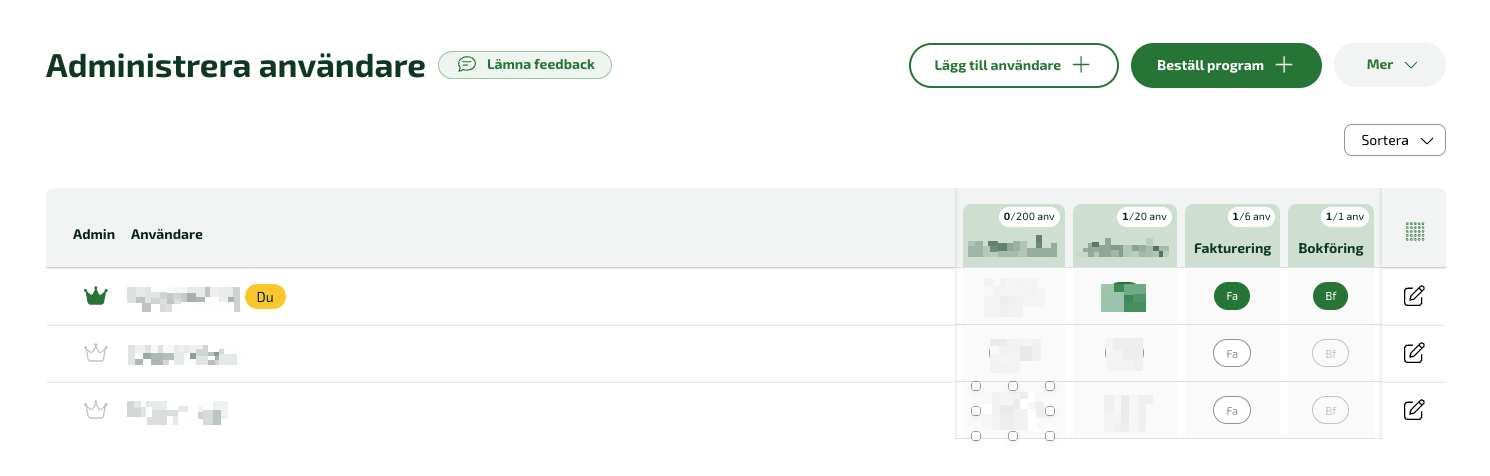Expand the Mer dropdown menu
1490x476 pixels.
(x=1390, y=65)
